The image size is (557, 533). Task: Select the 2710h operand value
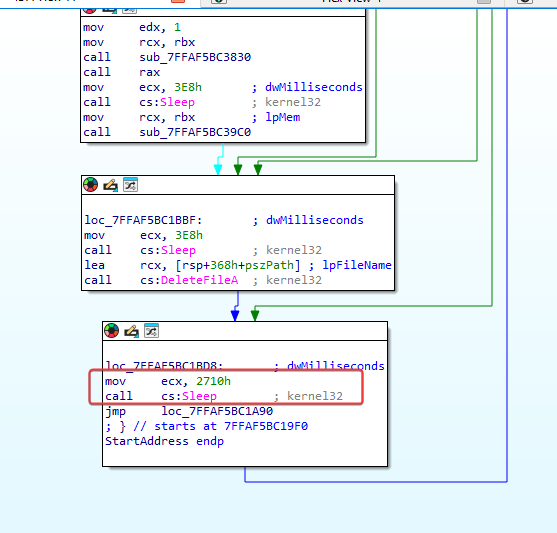coord(213,381)
